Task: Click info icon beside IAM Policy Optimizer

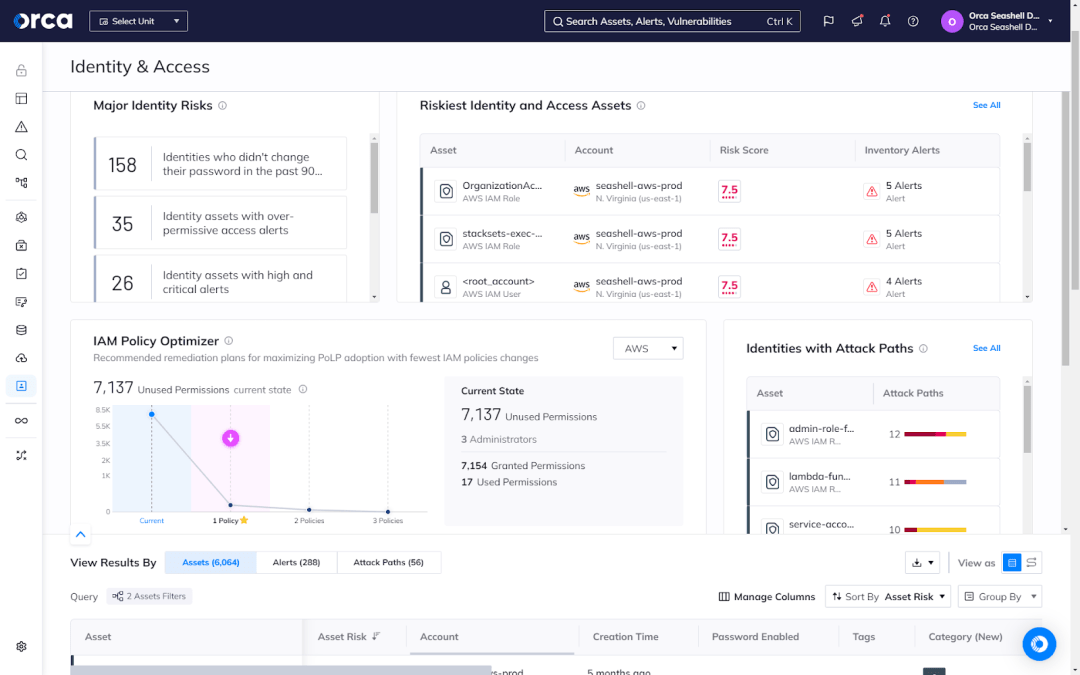Action: point(229,341)
